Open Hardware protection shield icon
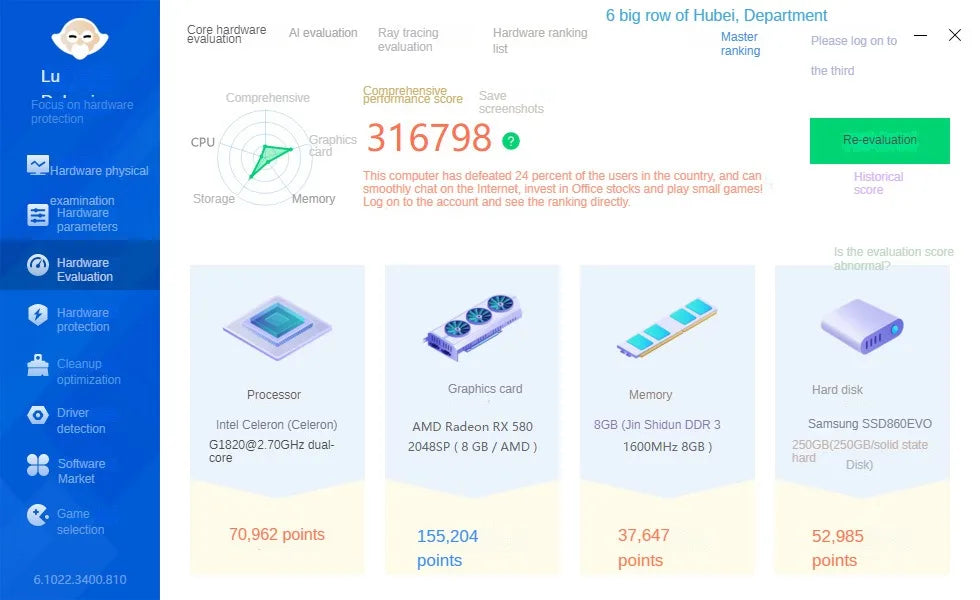Image resolution: width=980 pixels, height=600 pixels. click(x=38, y=314)
